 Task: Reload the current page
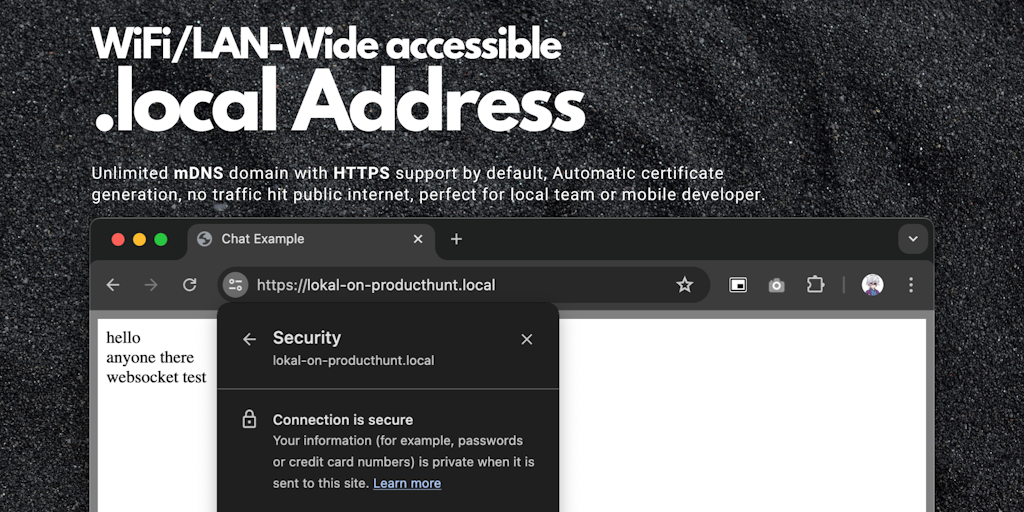(x=189, y=285)
